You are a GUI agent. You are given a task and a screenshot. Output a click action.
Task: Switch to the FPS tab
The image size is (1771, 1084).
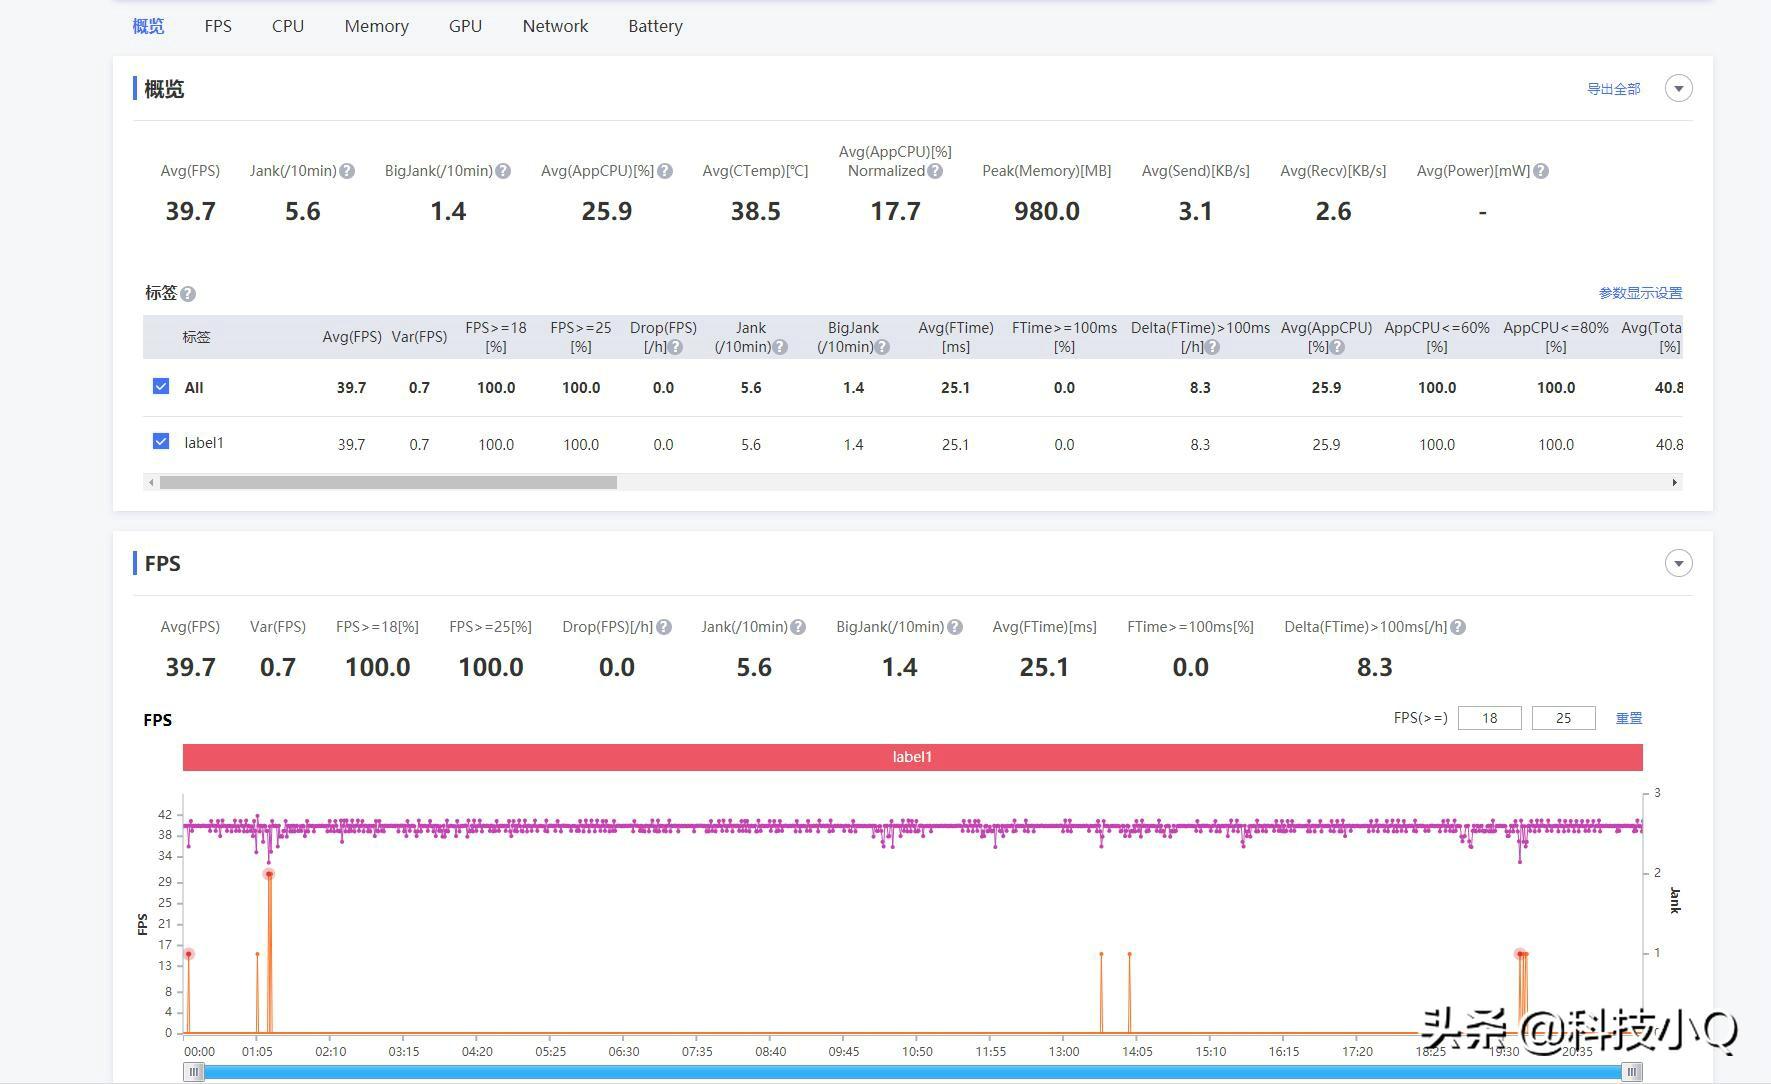point(218,26)
